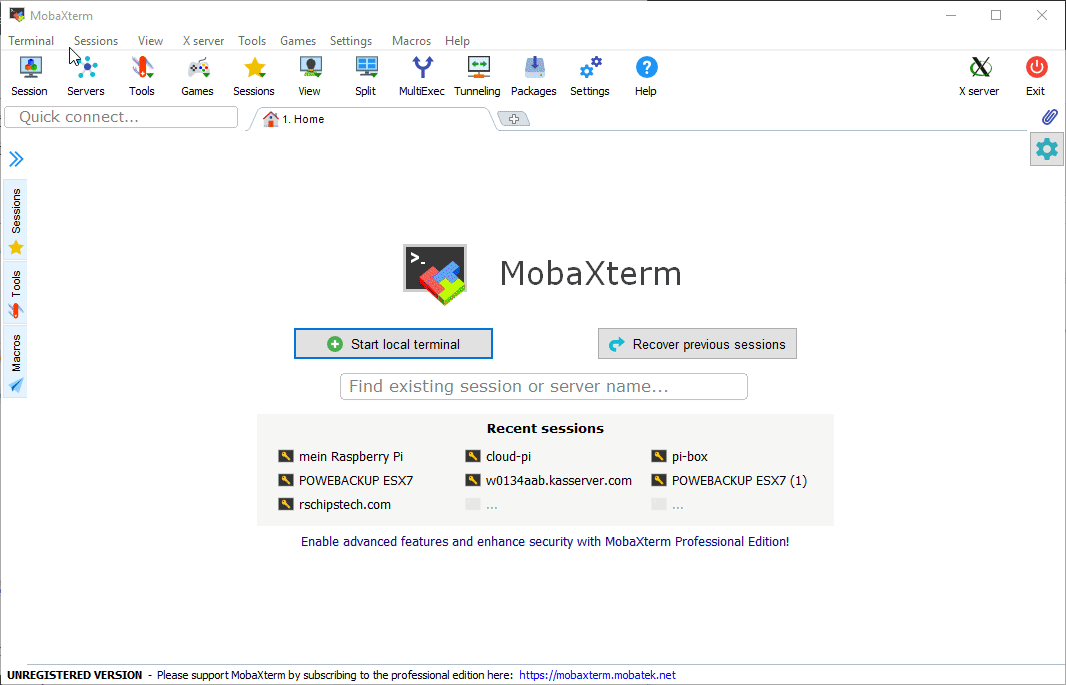Select the 1. Home tab
This screenshot has height=685, width=1066.
(x=371, y=119)
